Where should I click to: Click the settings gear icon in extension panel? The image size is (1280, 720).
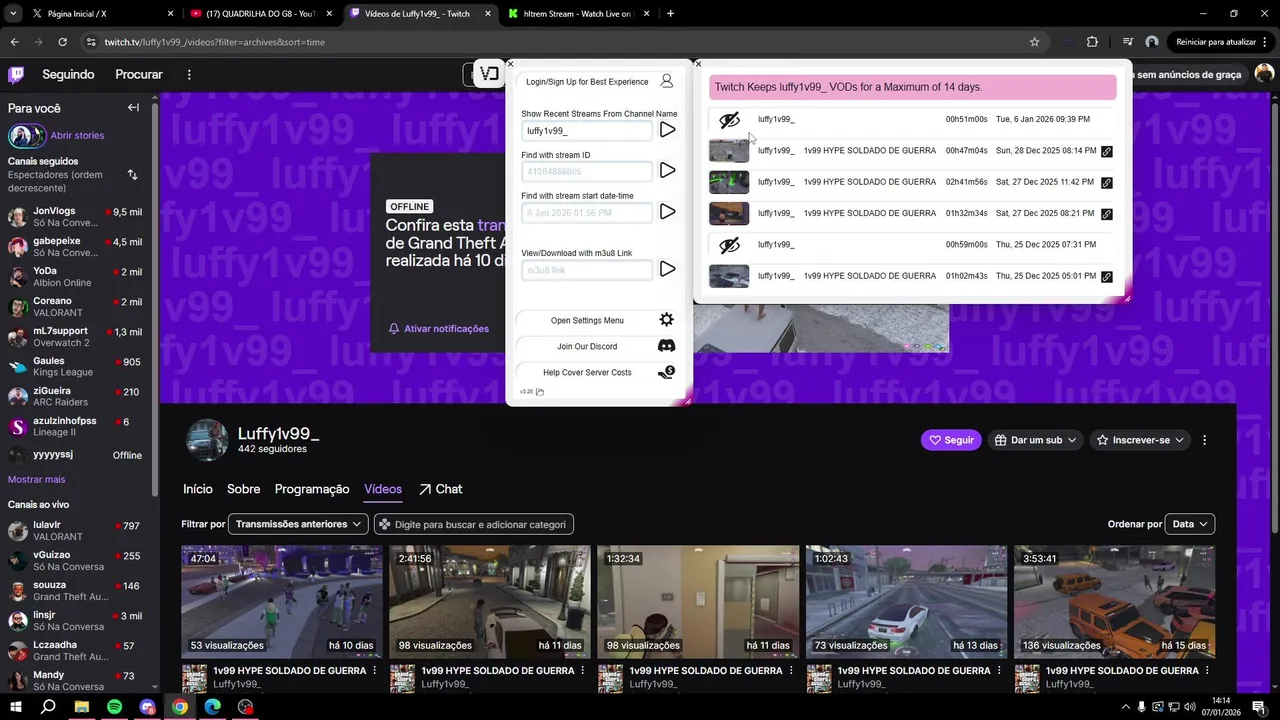[667, 320]
